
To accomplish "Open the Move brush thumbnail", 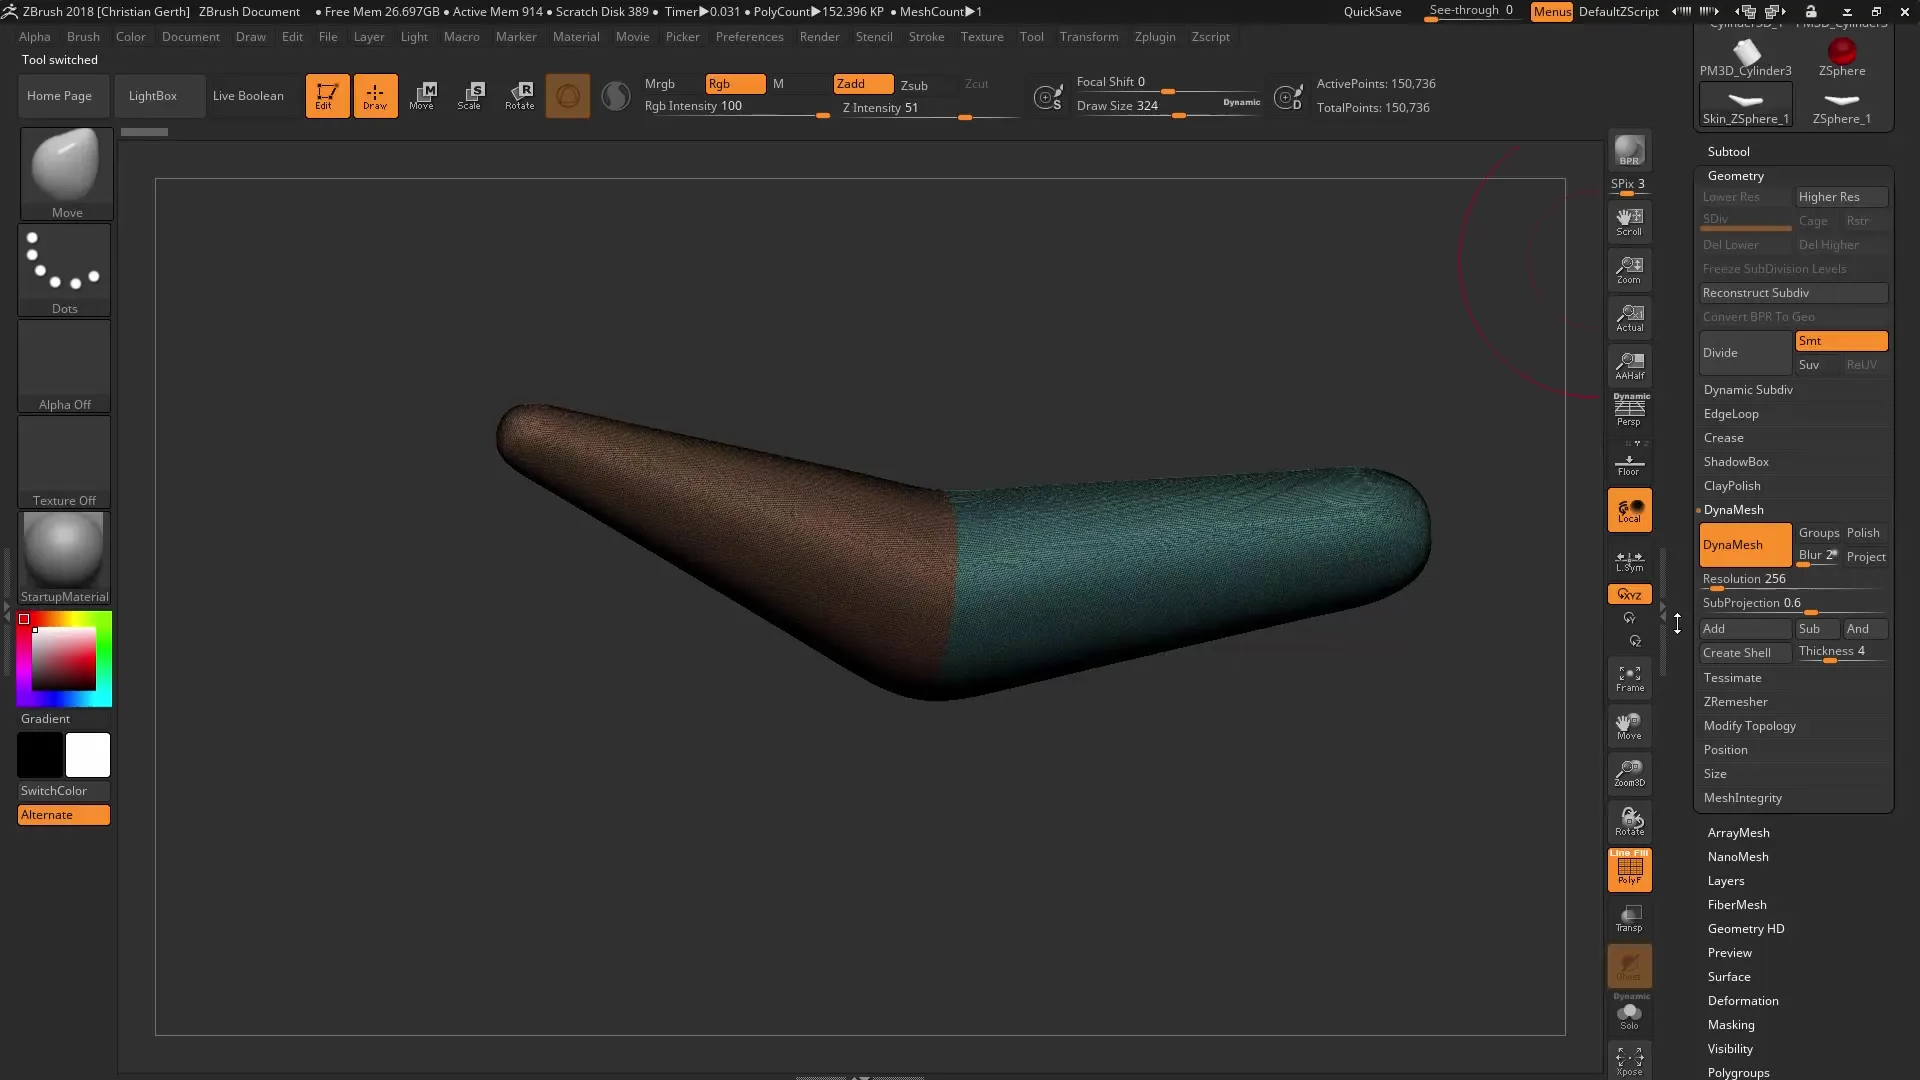I will coord(66,173).
